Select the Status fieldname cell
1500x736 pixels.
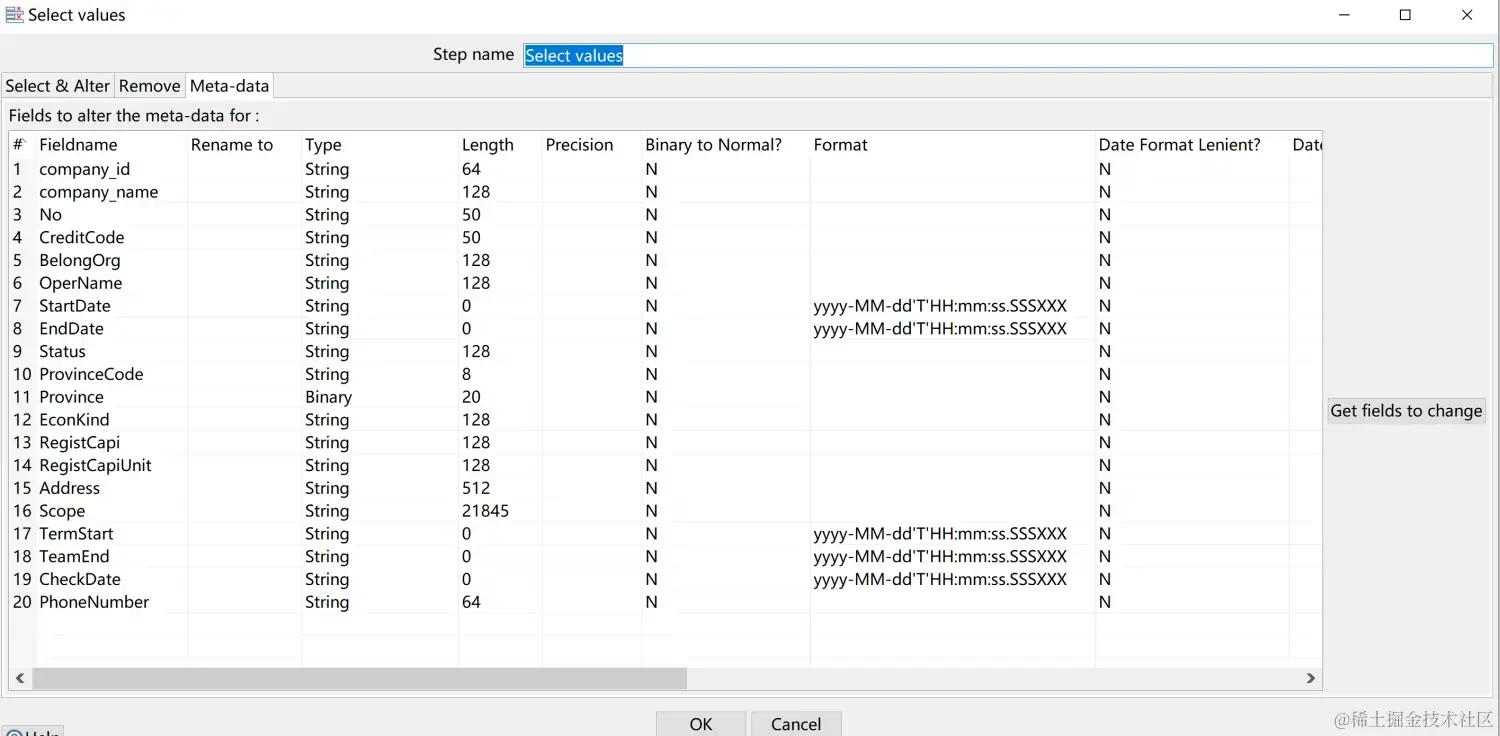tap(112, 352)
